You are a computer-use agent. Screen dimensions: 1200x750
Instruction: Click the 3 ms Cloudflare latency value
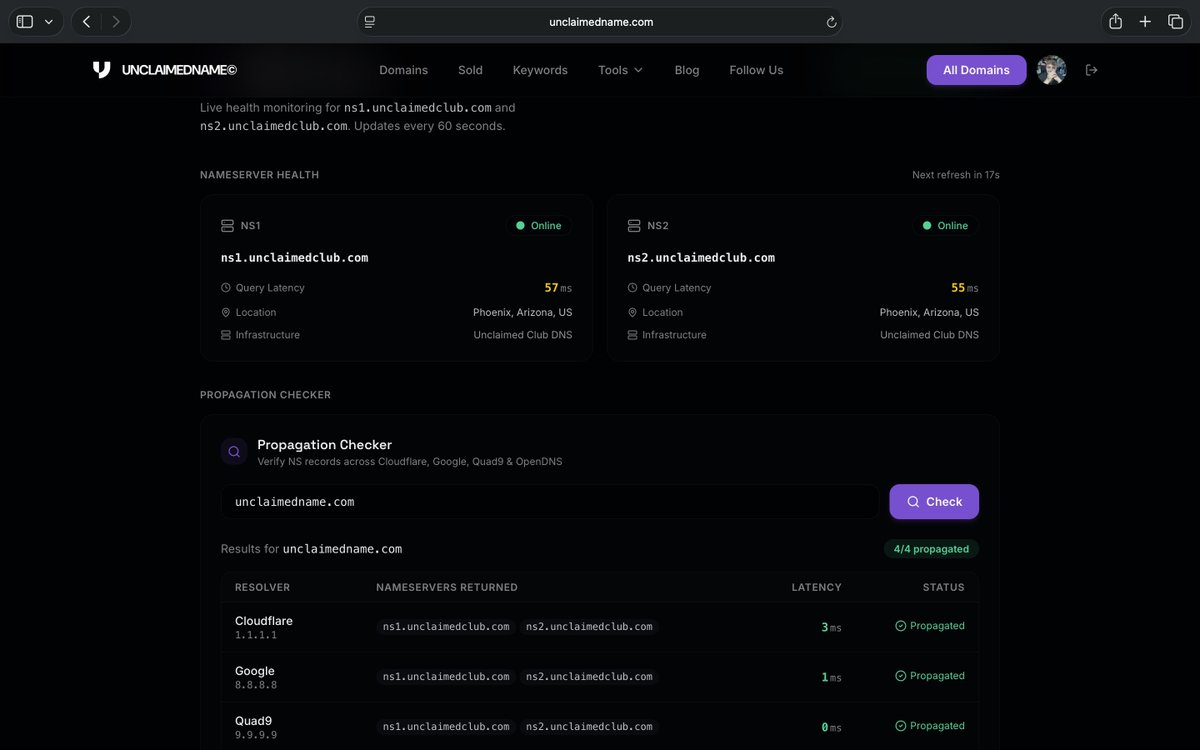tap(831, 627)
